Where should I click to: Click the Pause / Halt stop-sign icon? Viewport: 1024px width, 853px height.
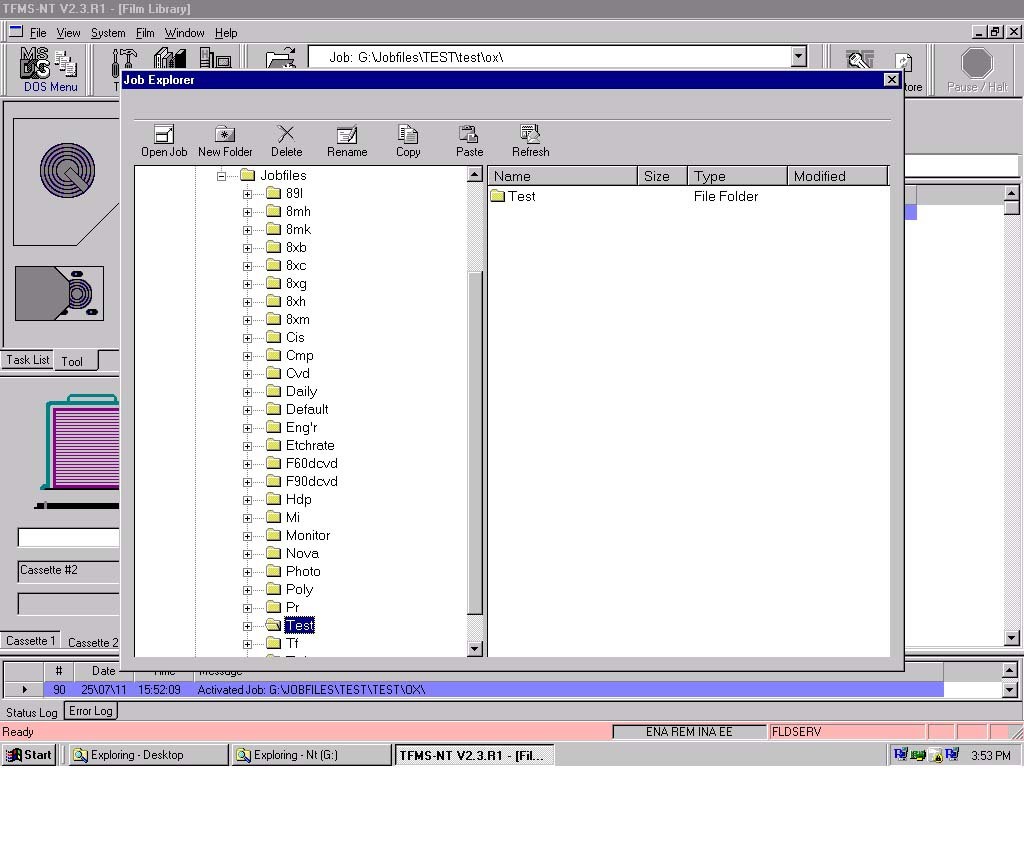[977, 64]
